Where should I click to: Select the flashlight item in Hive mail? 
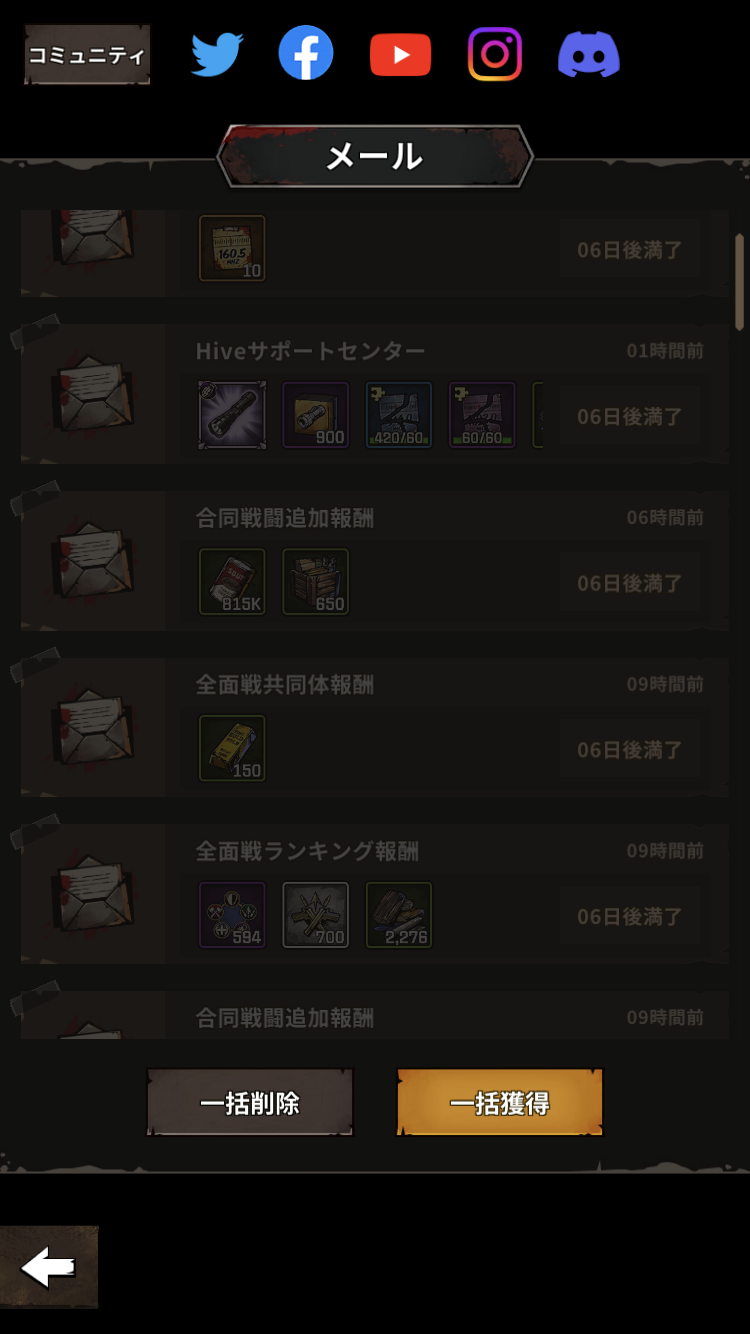232,415
